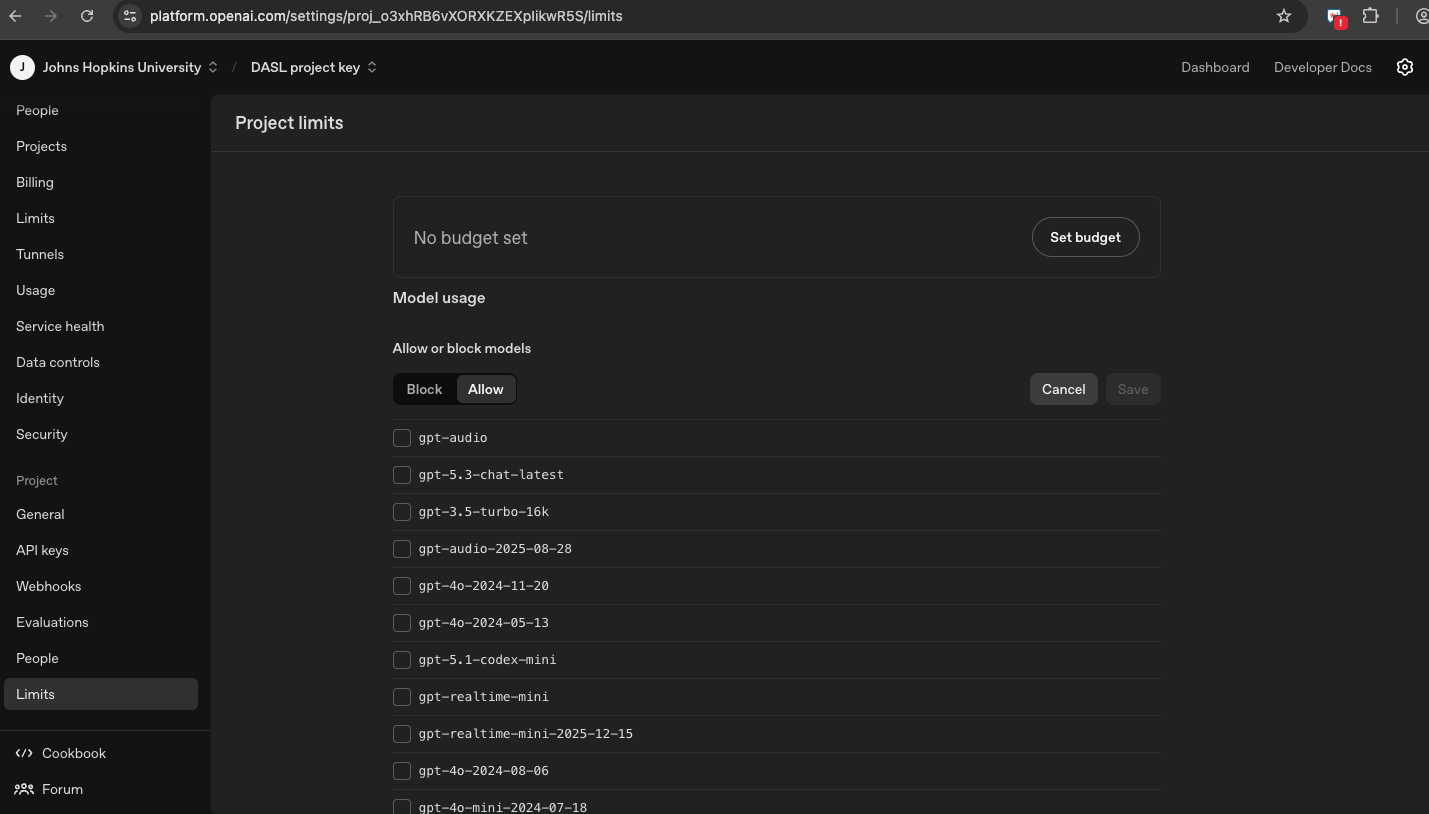Viewport: 1429px width, 814px height.
Task: Click the organization avatar letter J
Action: (x=22, y=67)
